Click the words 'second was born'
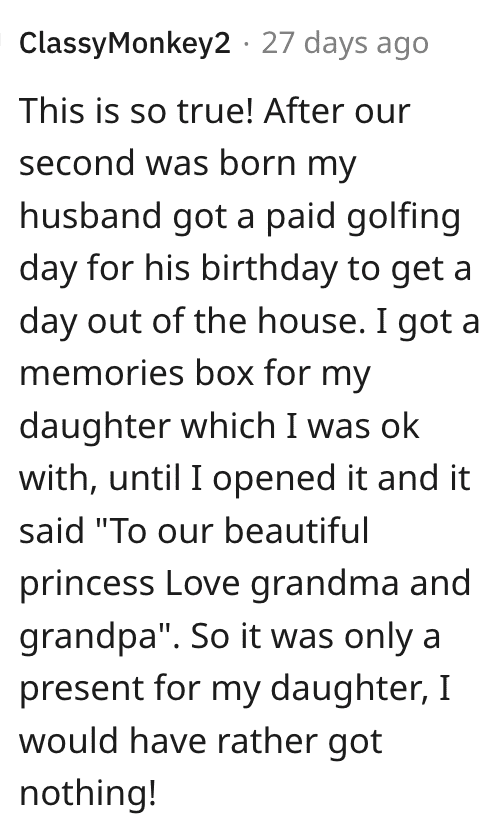Viewport: 504px width, 834px height. 157,163
